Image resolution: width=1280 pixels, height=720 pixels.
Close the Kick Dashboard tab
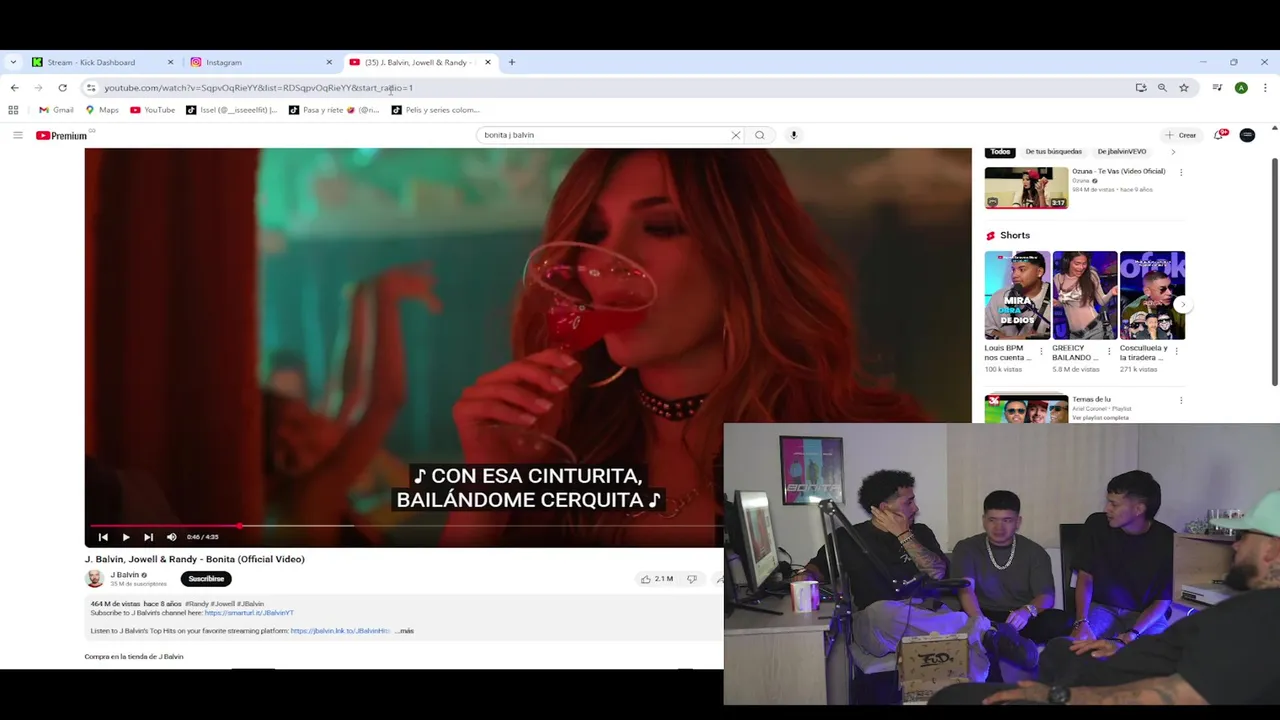[x=170, y=62]
